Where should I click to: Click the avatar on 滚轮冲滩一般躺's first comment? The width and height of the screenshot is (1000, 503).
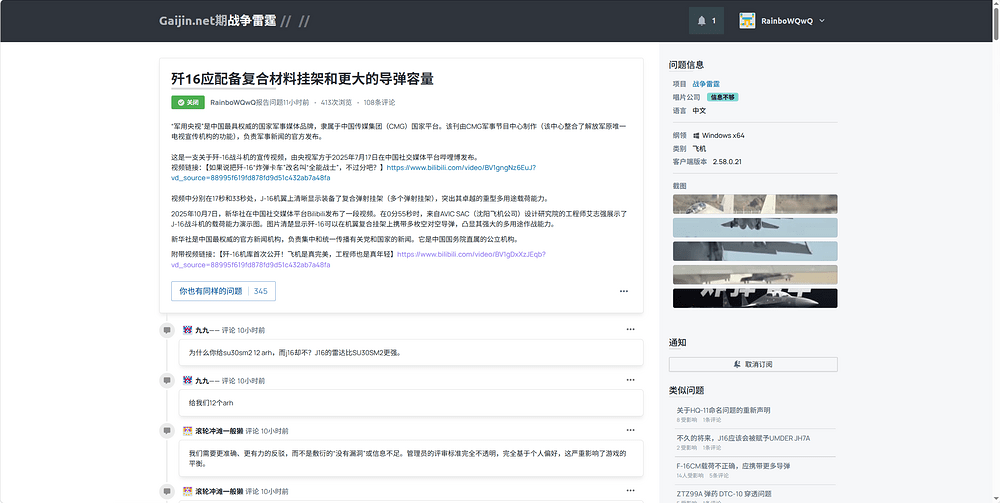coord(188,431)
